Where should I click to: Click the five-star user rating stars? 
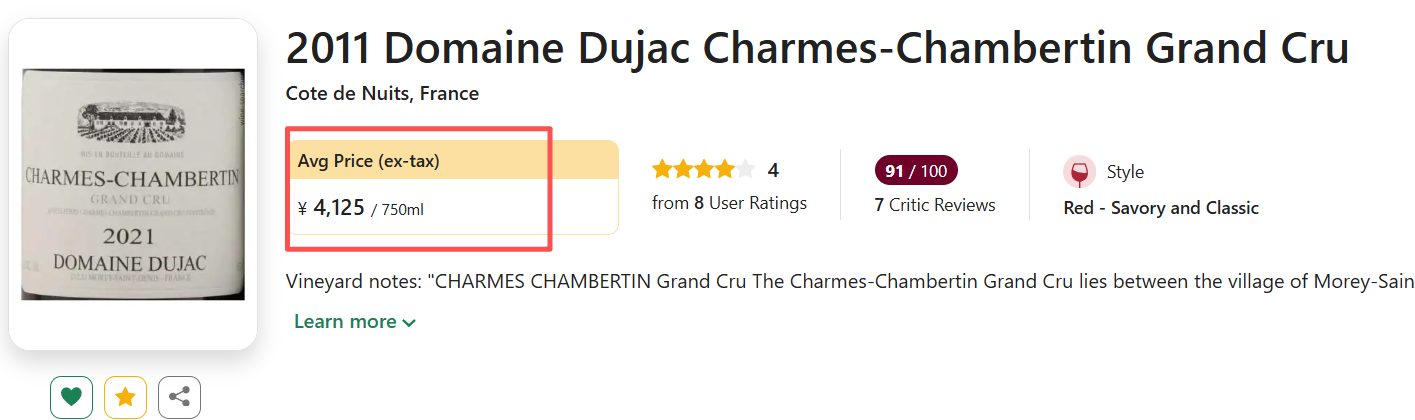(703, 170)
